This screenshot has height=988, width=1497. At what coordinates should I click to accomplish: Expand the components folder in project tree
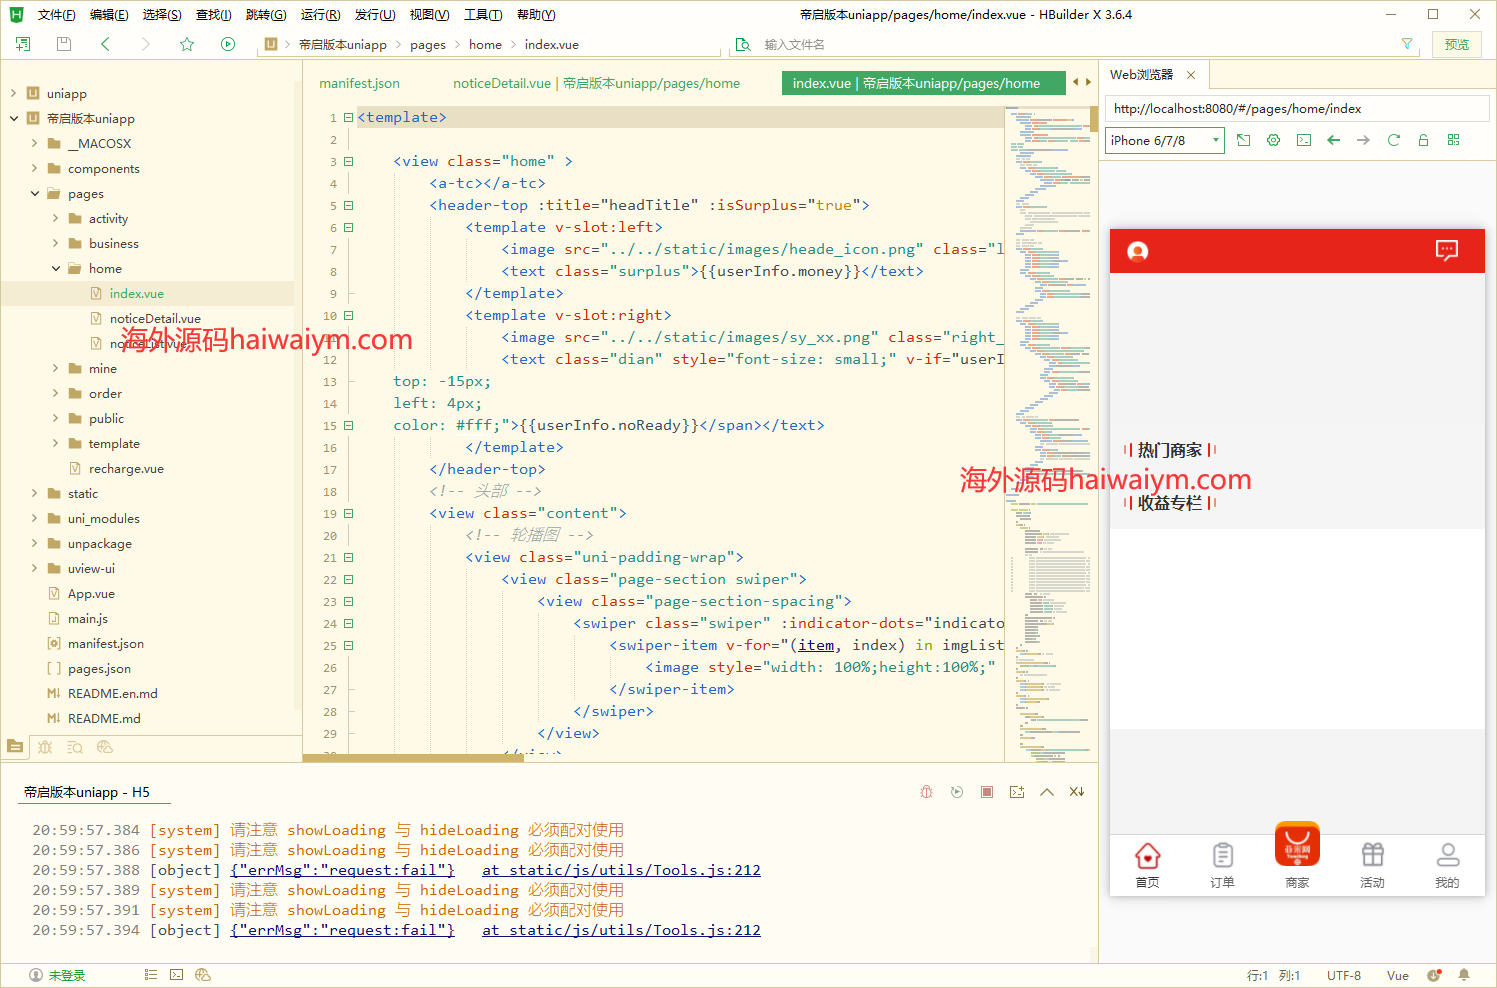(34, 169)
